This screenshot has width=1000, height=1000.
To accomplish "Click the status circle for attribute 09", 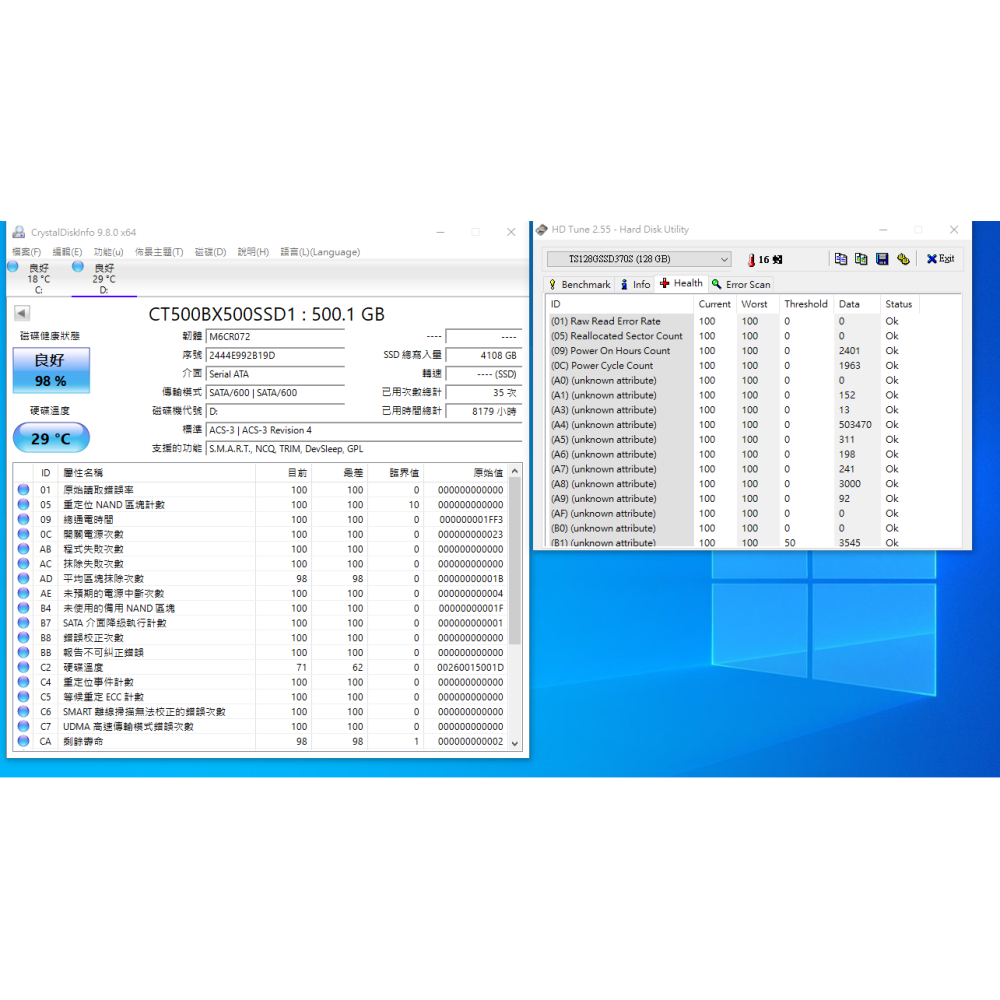I will tap(24, 519).
